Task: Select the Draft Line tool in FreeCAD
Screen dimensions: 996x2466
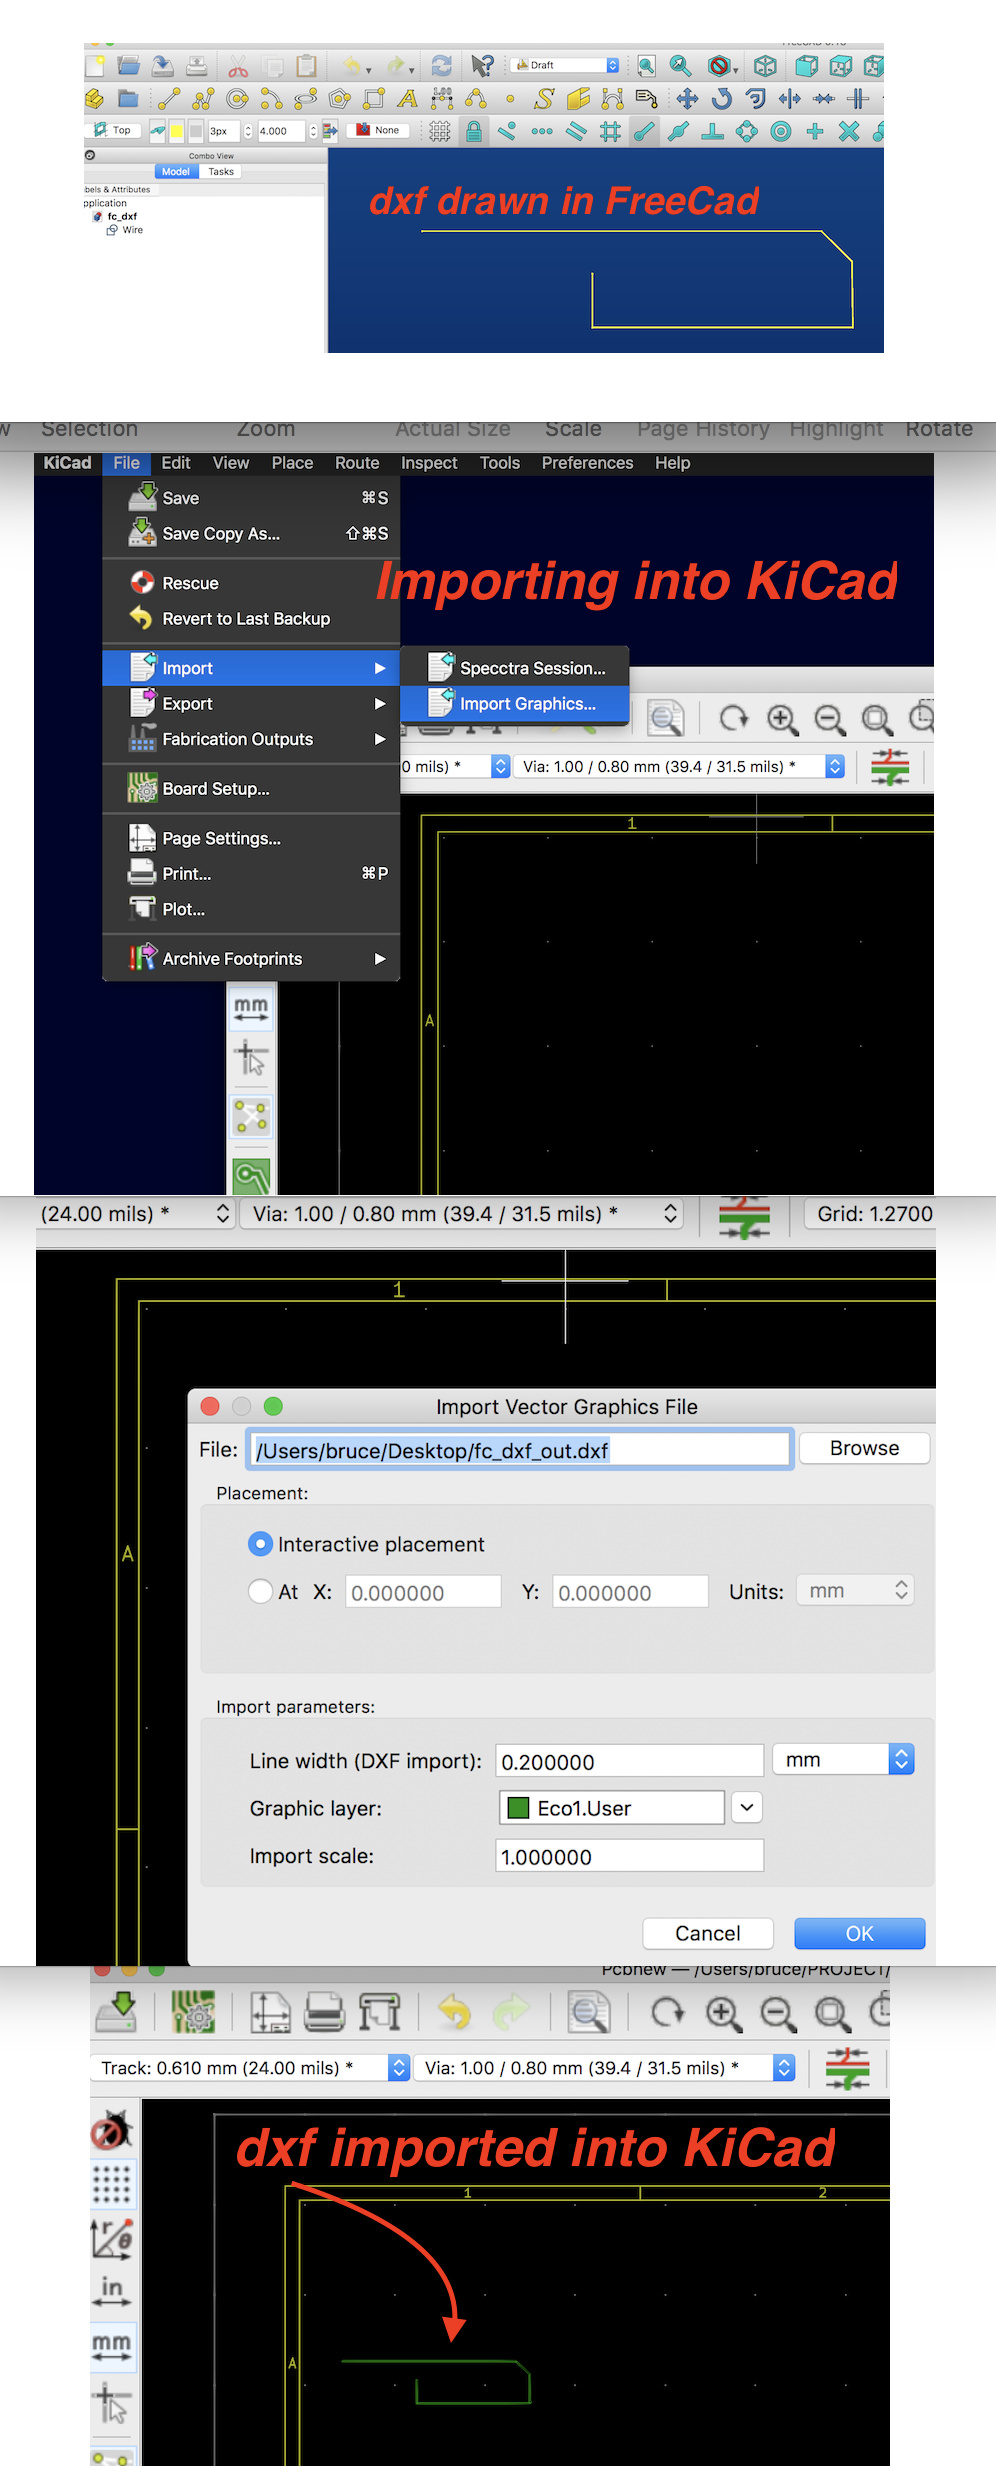Action: [x=169, y=99]
